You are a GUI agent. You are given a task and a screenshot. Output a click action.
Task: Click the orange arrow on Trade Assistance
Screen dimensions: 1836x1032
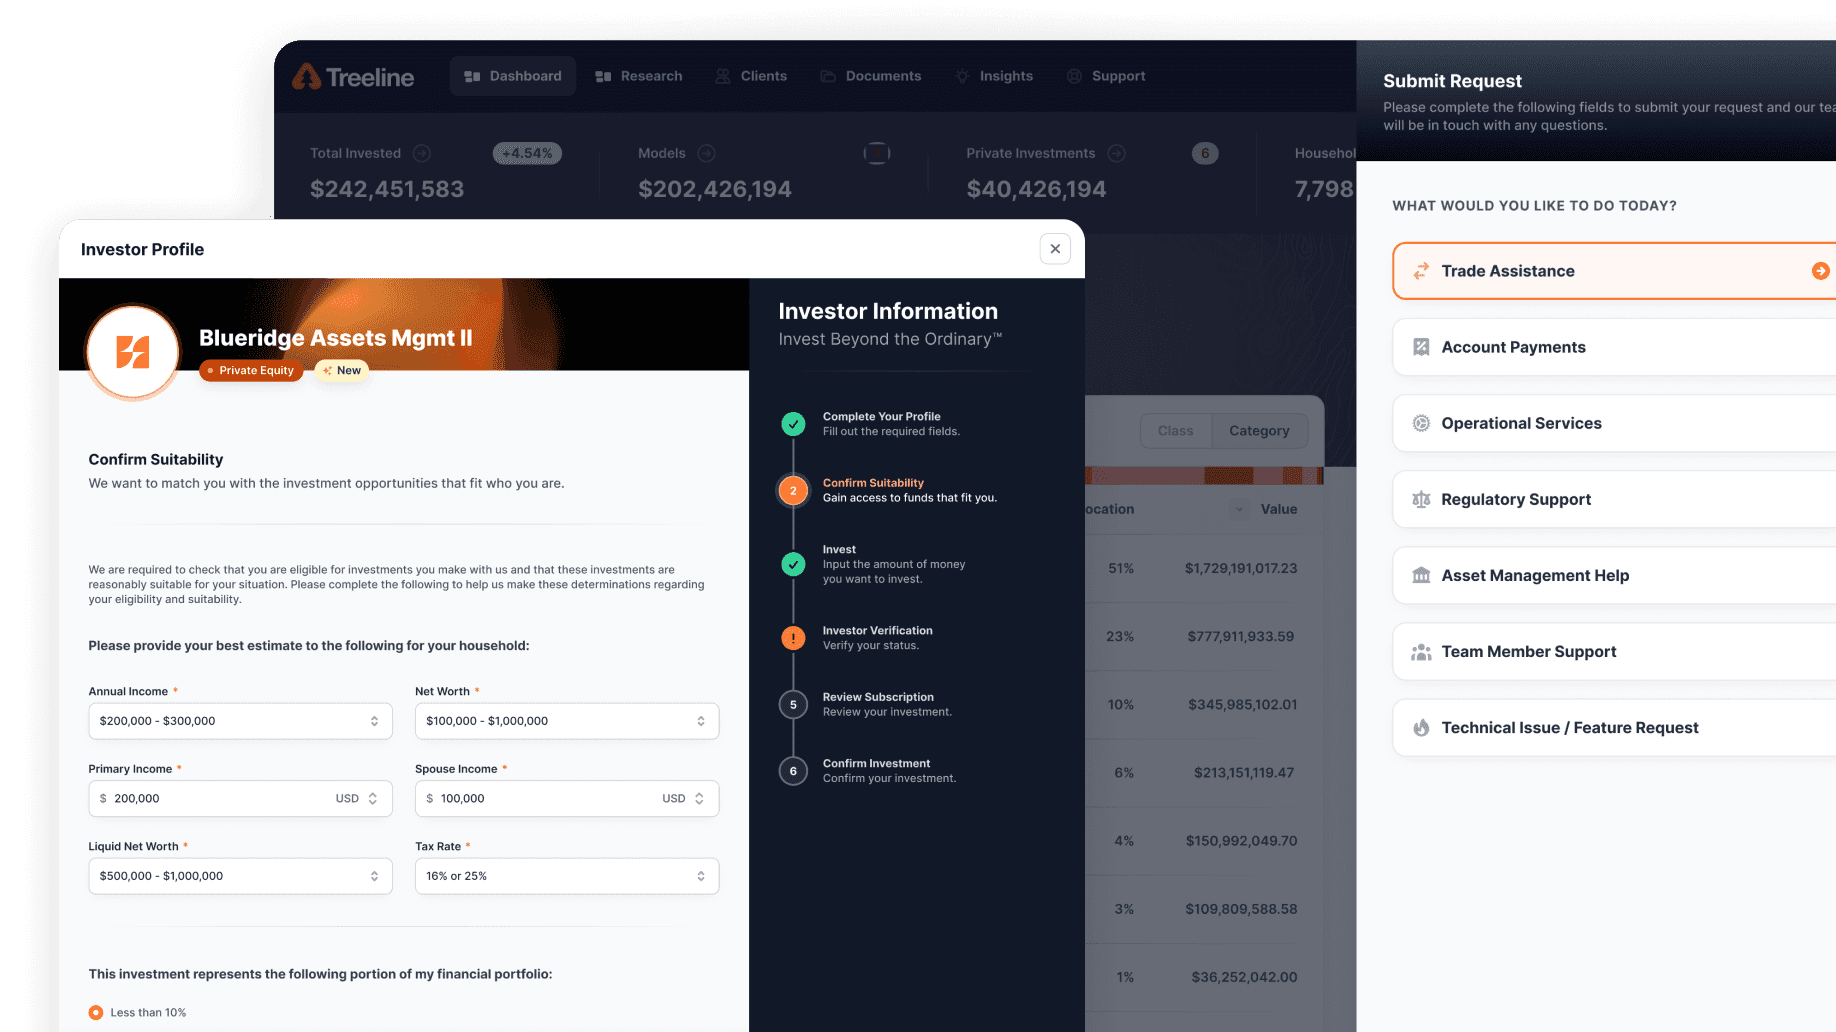[x=1821, y=271]
